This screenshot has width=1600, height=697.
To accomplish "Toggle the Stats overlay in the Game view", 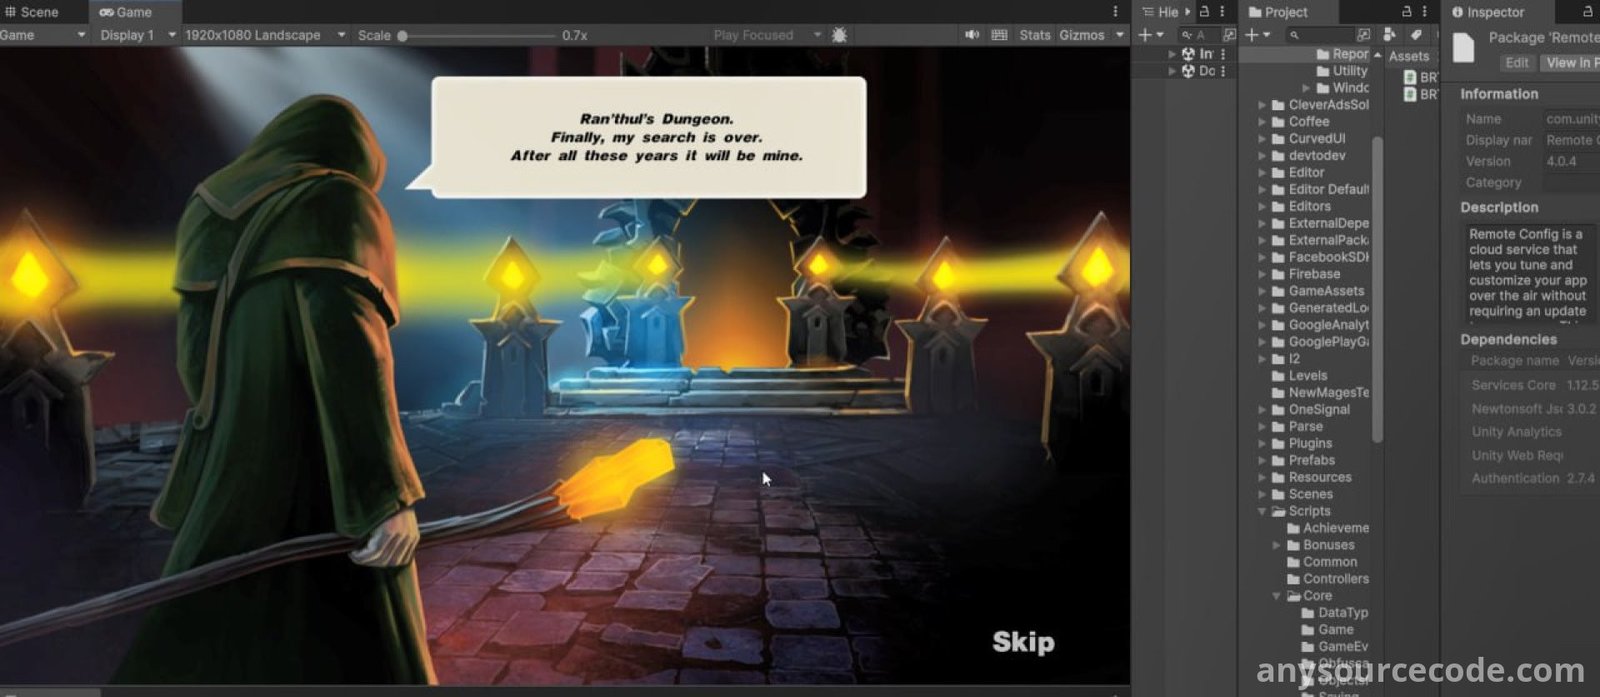I will 1034,35.
